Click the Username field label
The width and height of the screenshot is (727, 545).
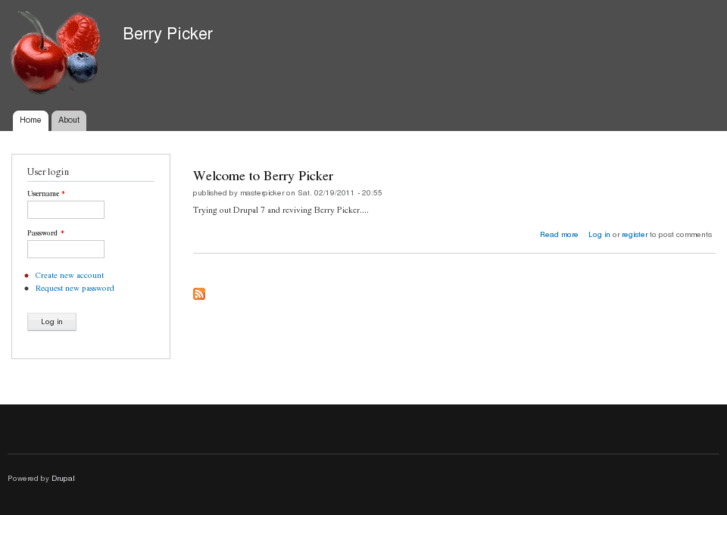pyautogui.click(x=43, y=193)
